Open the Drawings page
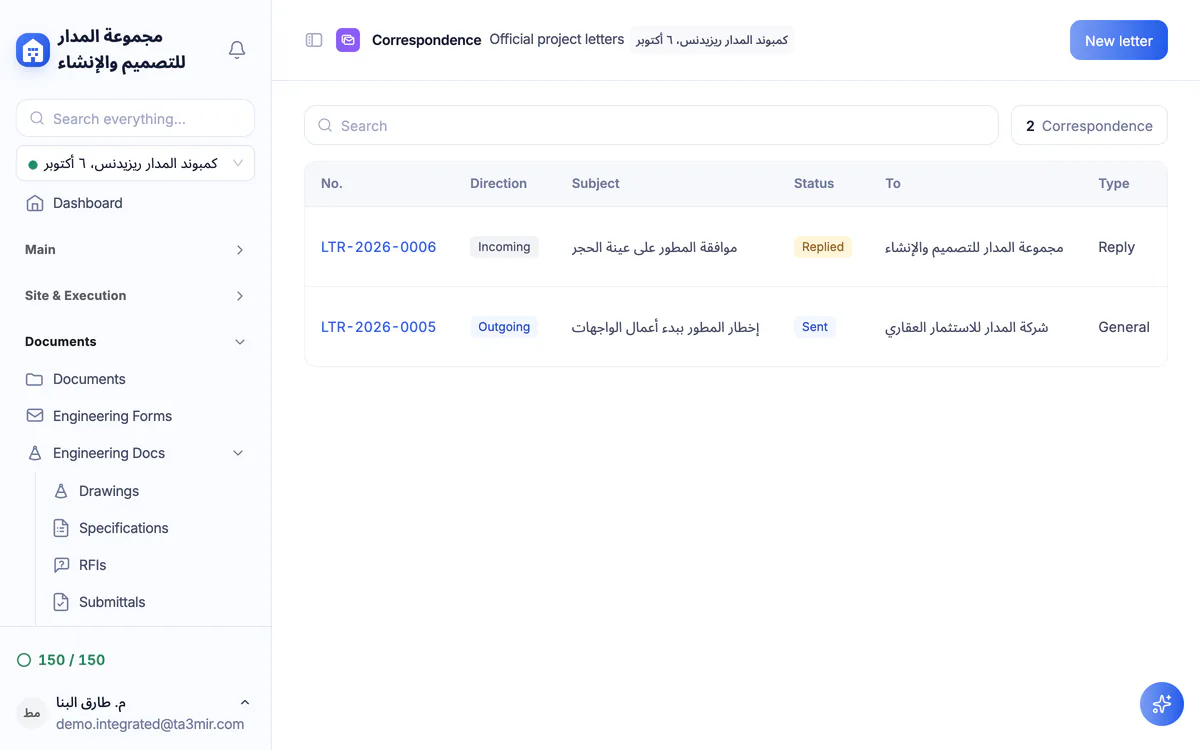1200x750 pixels. [x=148, y=491]
